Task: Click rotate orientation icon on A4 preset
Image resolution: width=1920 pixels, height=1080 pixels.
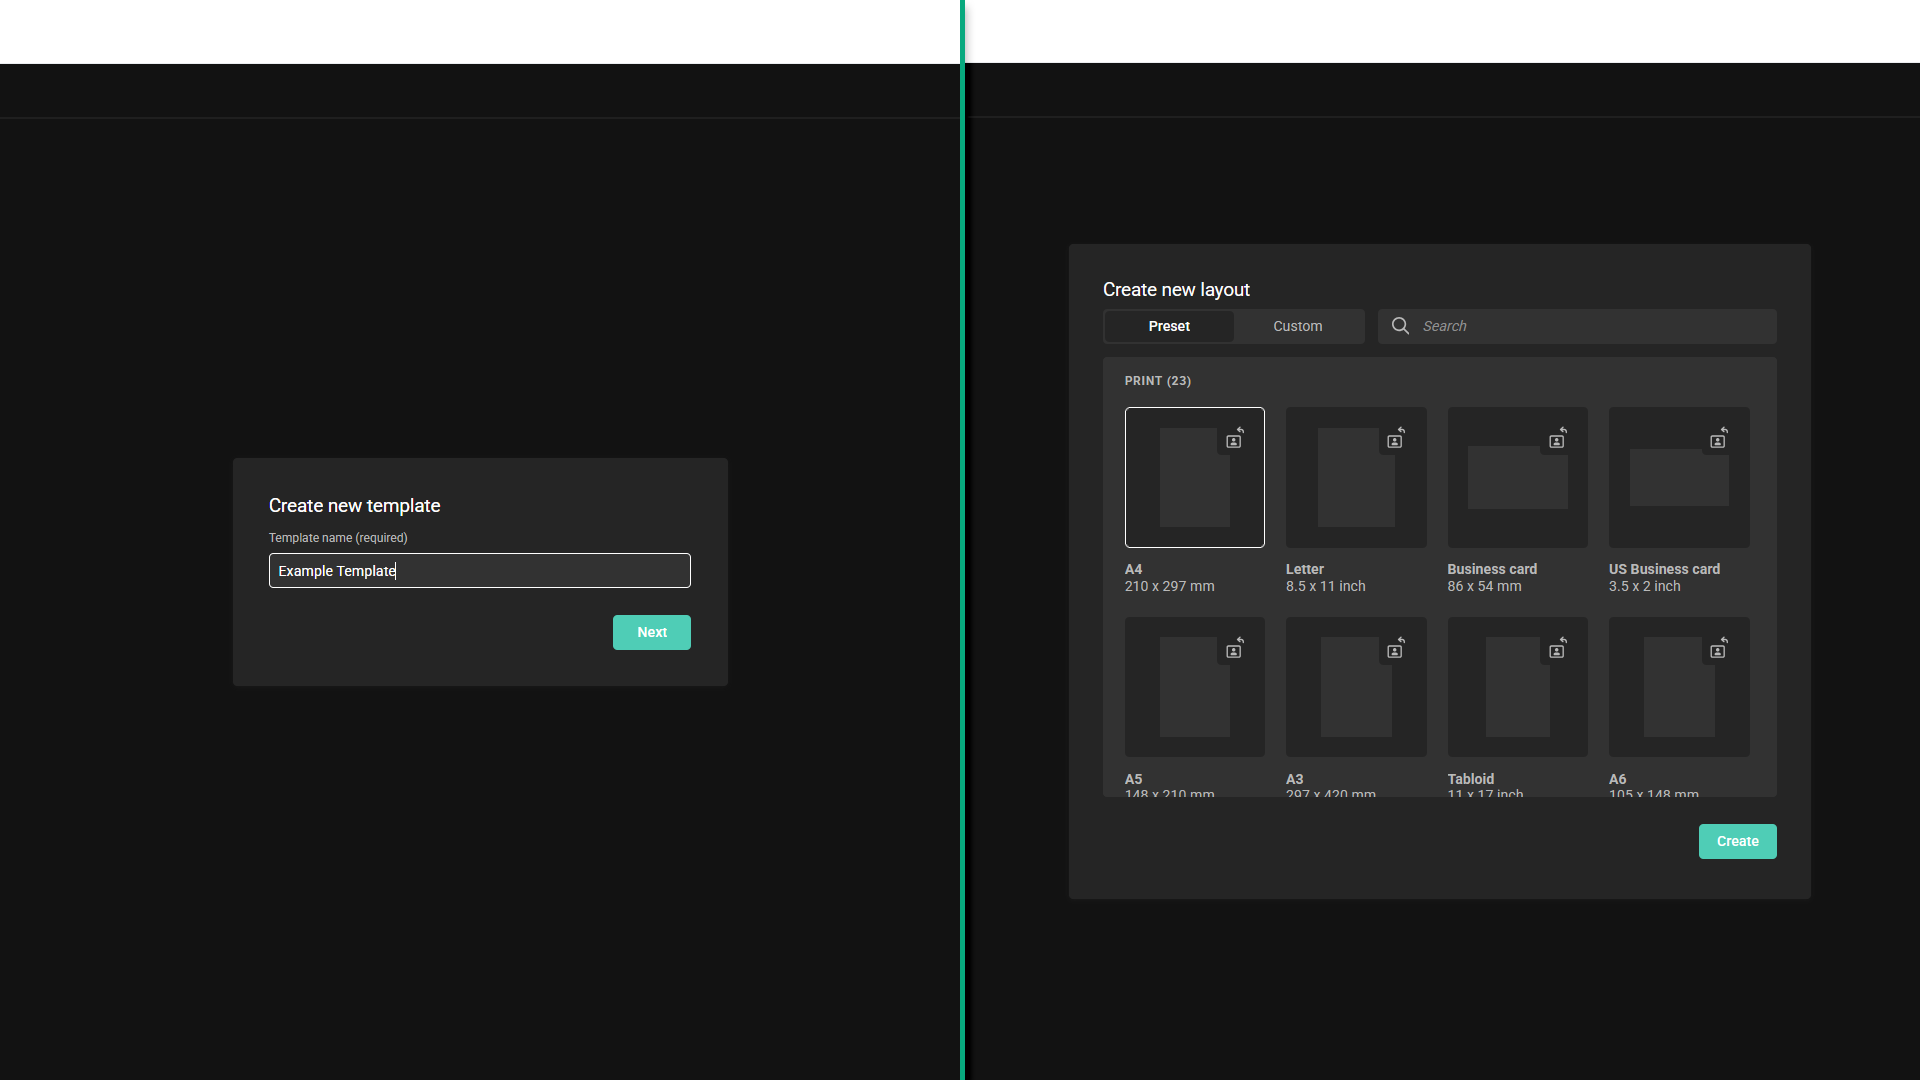Action: (1235, 439)
